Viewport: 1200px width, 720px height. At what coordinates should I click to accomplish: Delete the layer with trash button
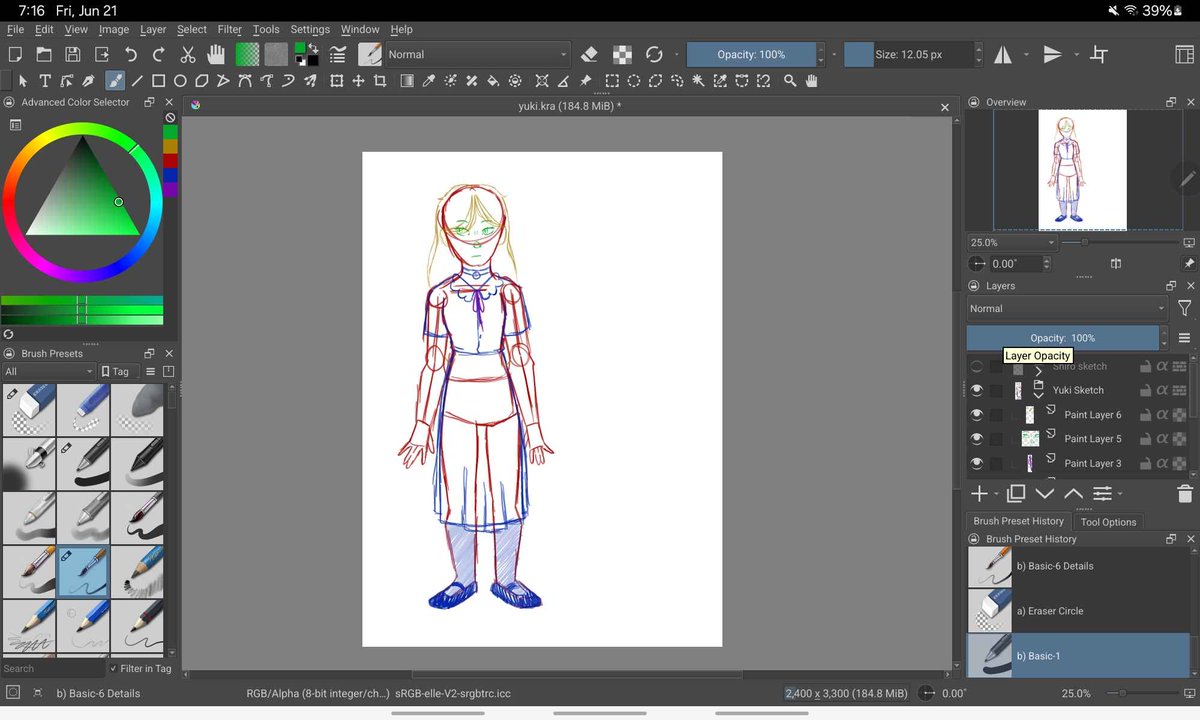tap(1185, 494)
